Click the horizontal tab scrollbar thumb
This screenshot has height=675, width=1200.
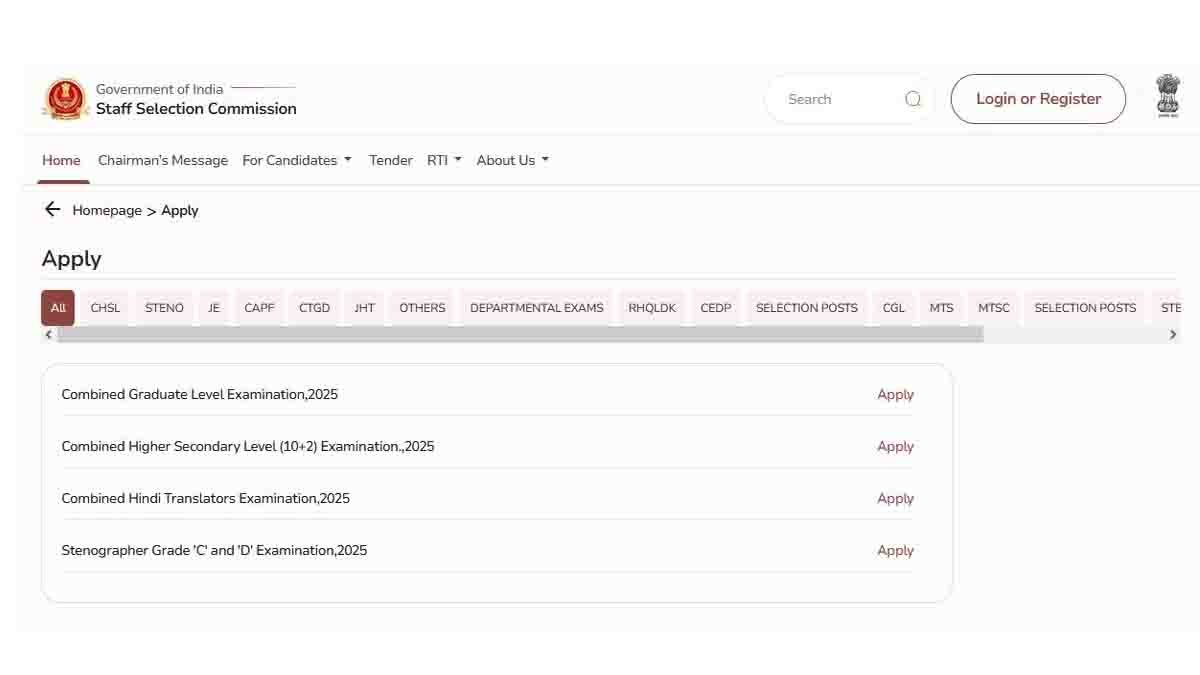point(520,335)
